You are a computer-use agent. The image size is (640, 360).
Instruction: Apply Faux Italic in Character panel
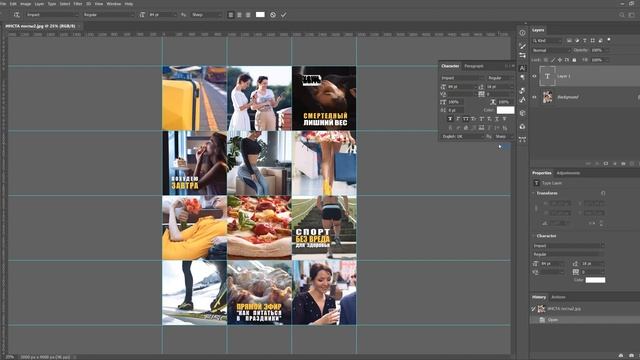(x=458, y=119)
